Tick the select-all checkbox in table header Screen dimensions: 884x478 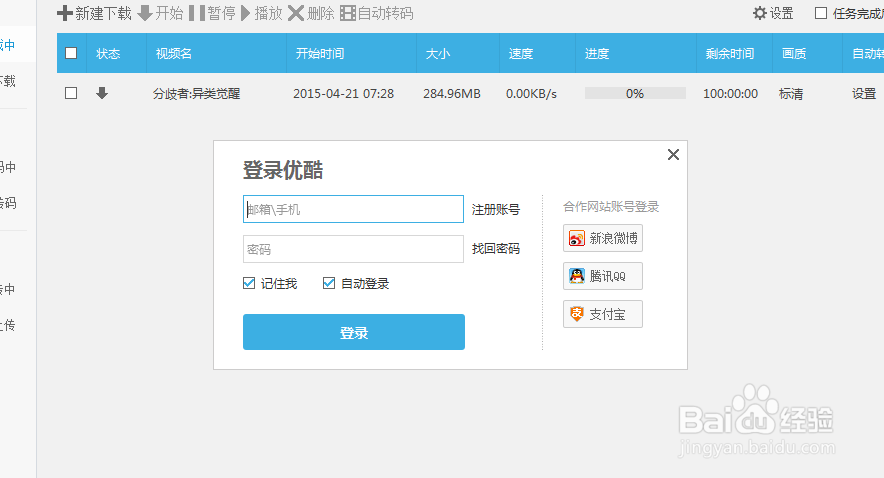coord(71,53)
